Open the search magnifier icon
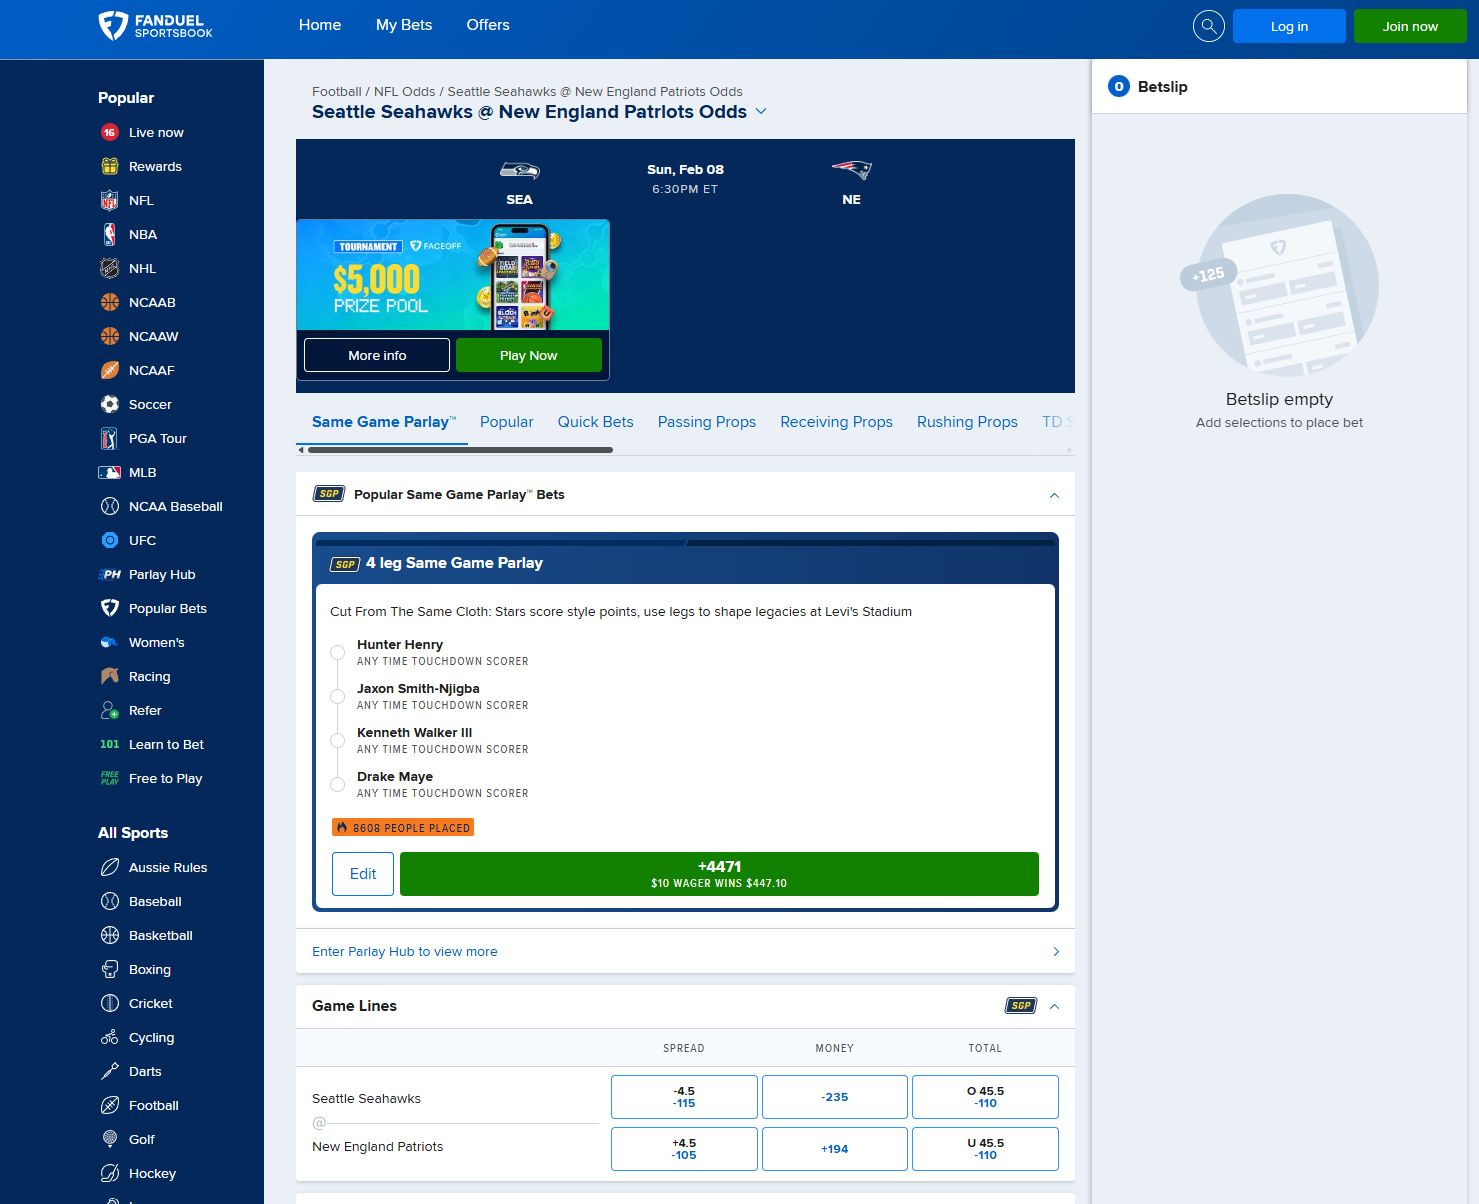This screenshot has height=1204, width=1479. click(1209, 26)
